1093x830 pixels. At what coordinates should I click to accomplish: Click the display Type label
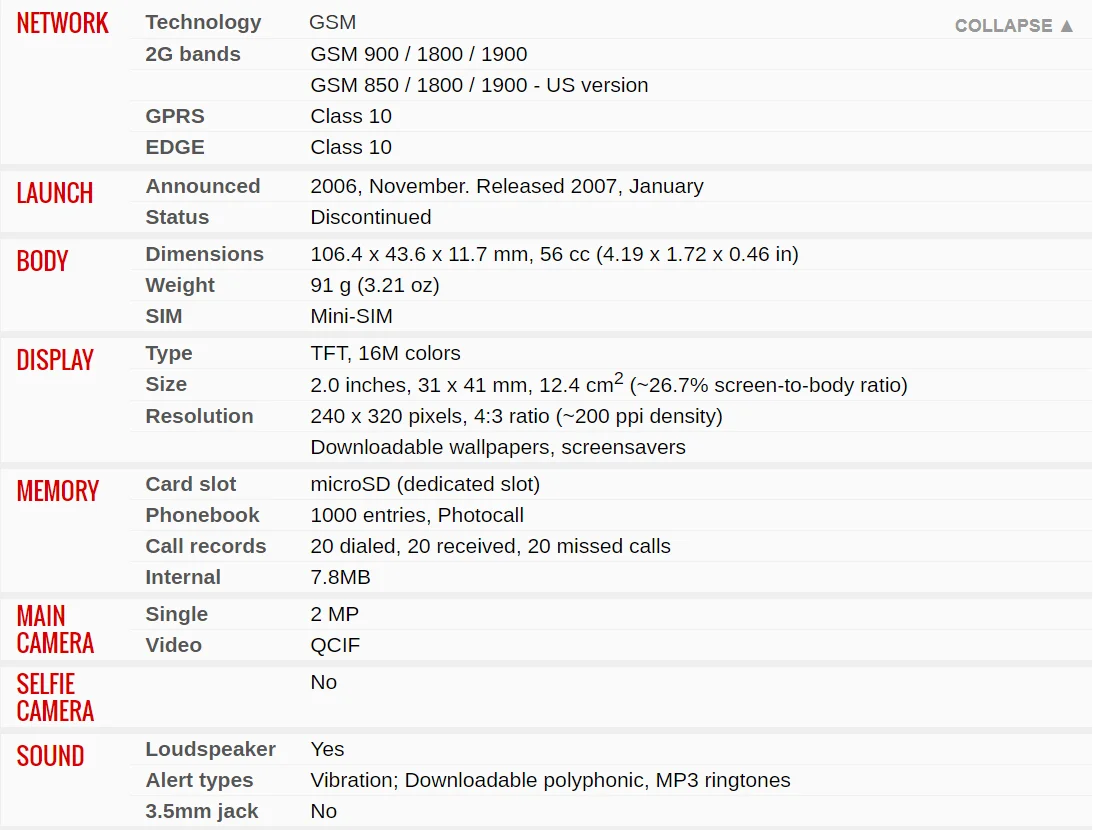click(169, 353)
